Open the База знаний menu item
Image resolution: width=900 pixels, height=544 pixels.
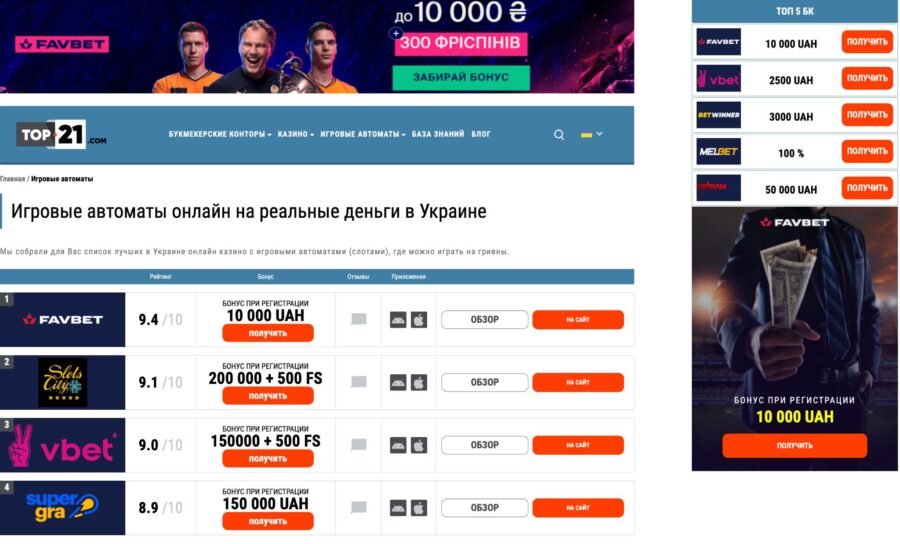click(438, 134)
